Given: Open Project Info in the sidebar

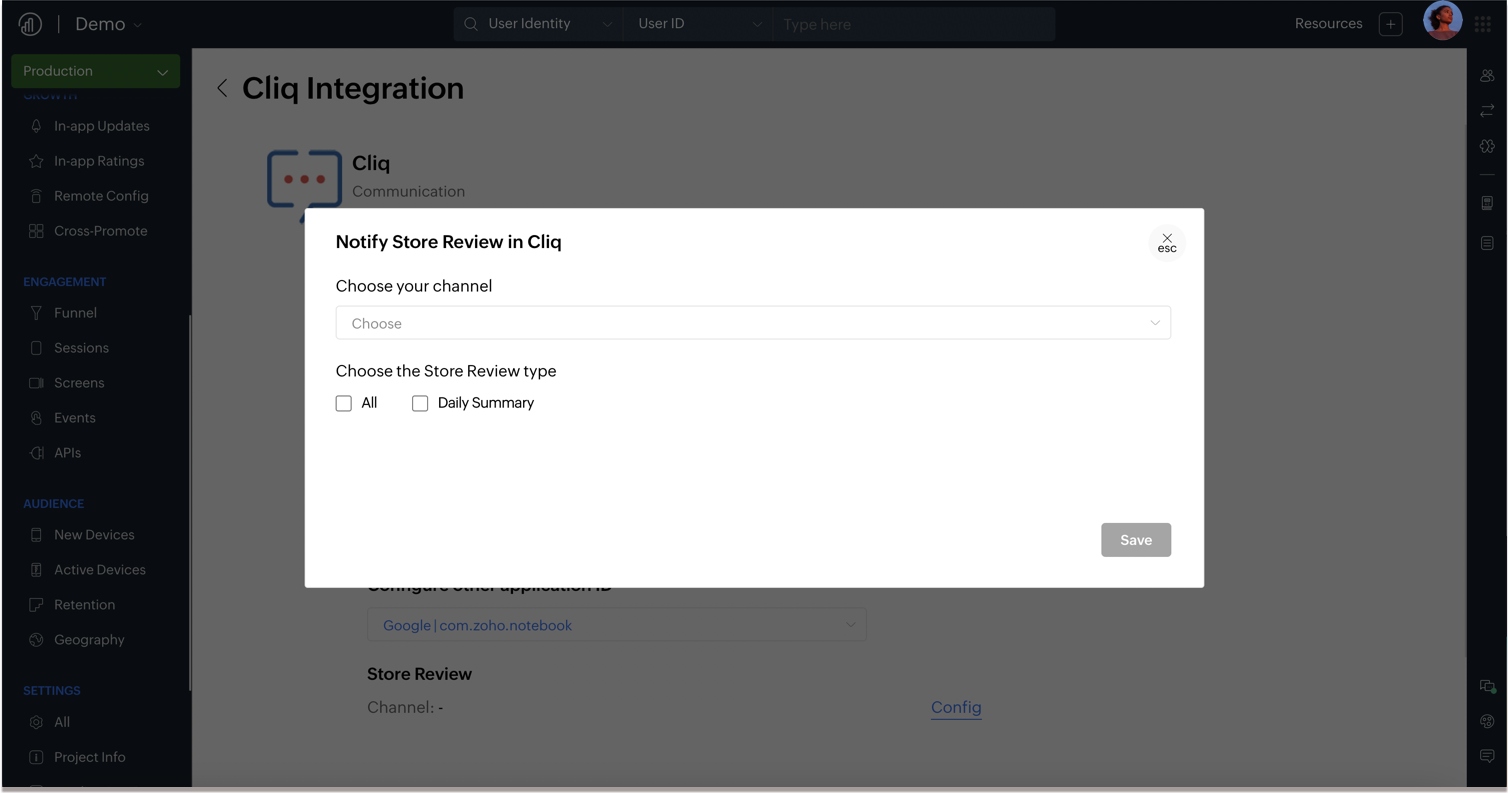Looking at the screenshot, I should pyautogui.click(x=90, y=757).
